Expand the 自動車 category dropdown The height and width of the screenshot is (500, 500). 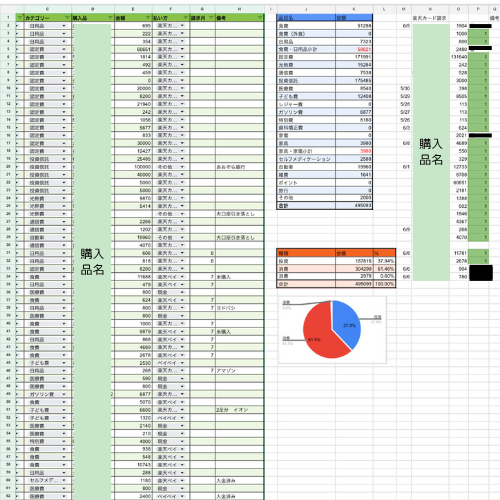click(64, 237)
